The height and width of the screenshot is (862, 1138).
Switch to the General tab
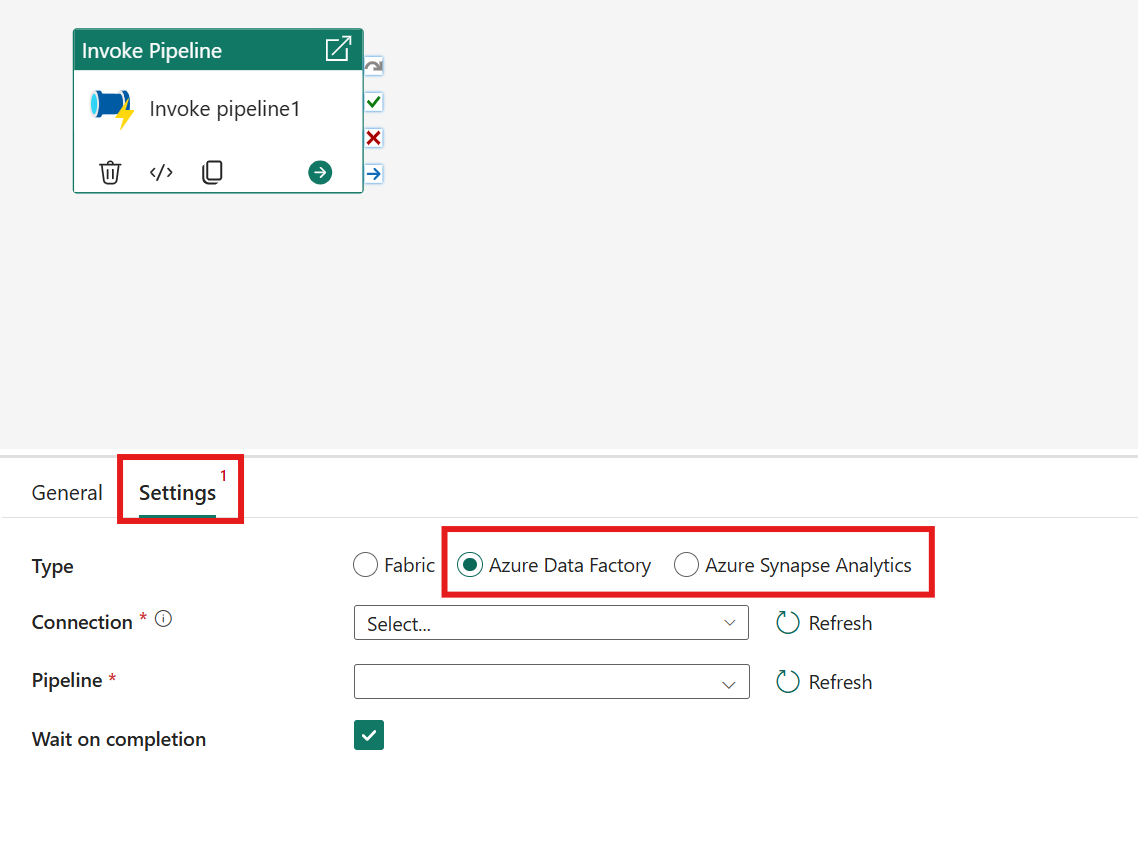point(66,492)
